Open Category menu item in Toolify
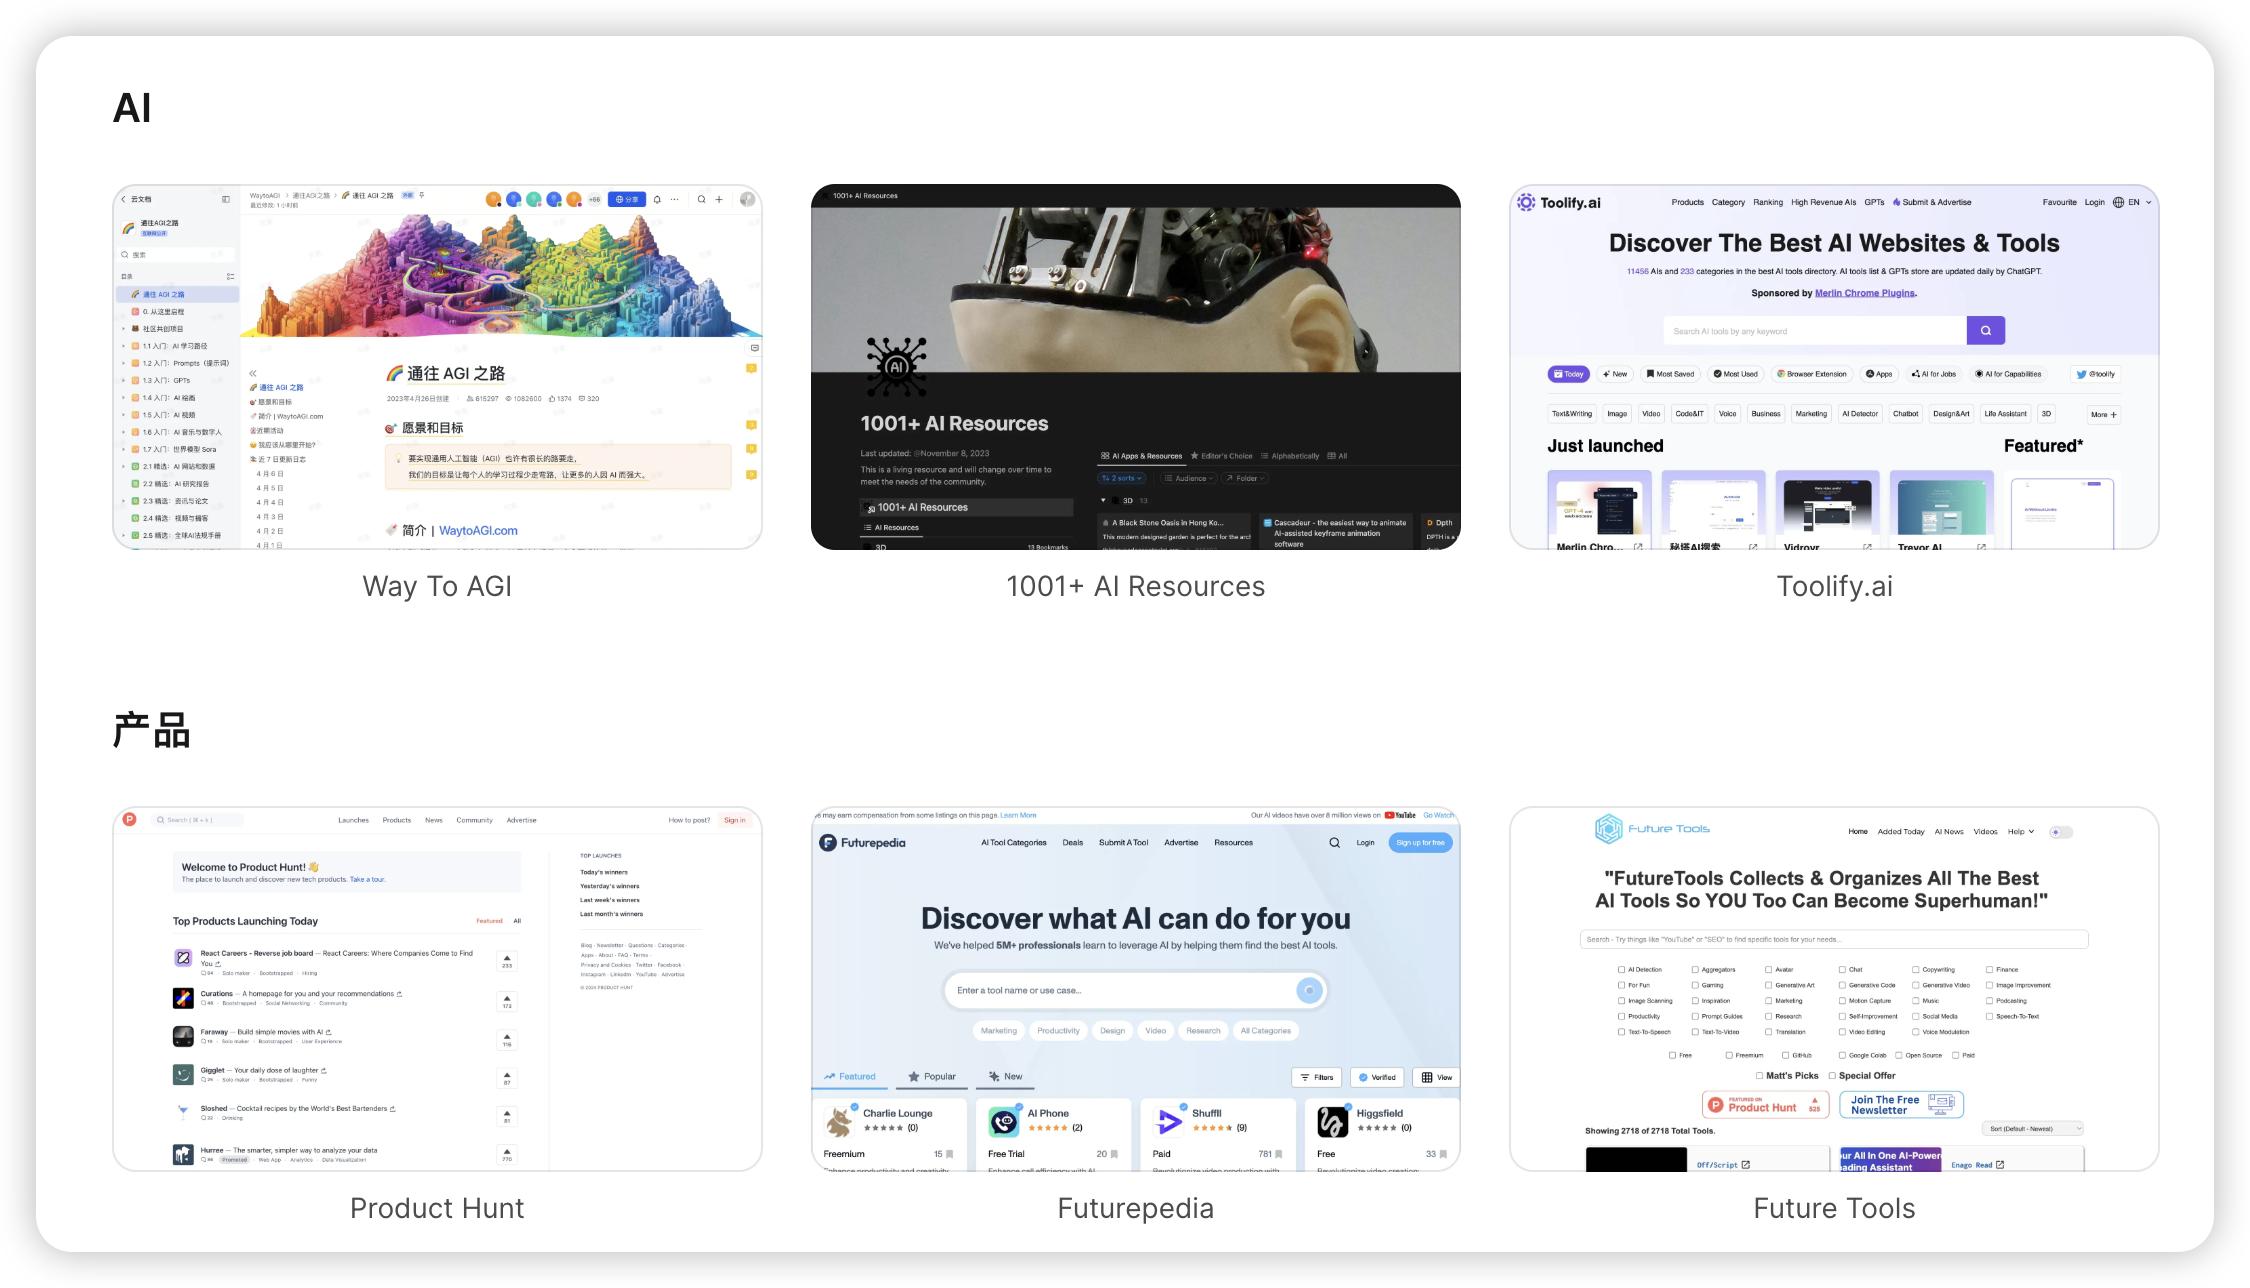 [1728, 202]
